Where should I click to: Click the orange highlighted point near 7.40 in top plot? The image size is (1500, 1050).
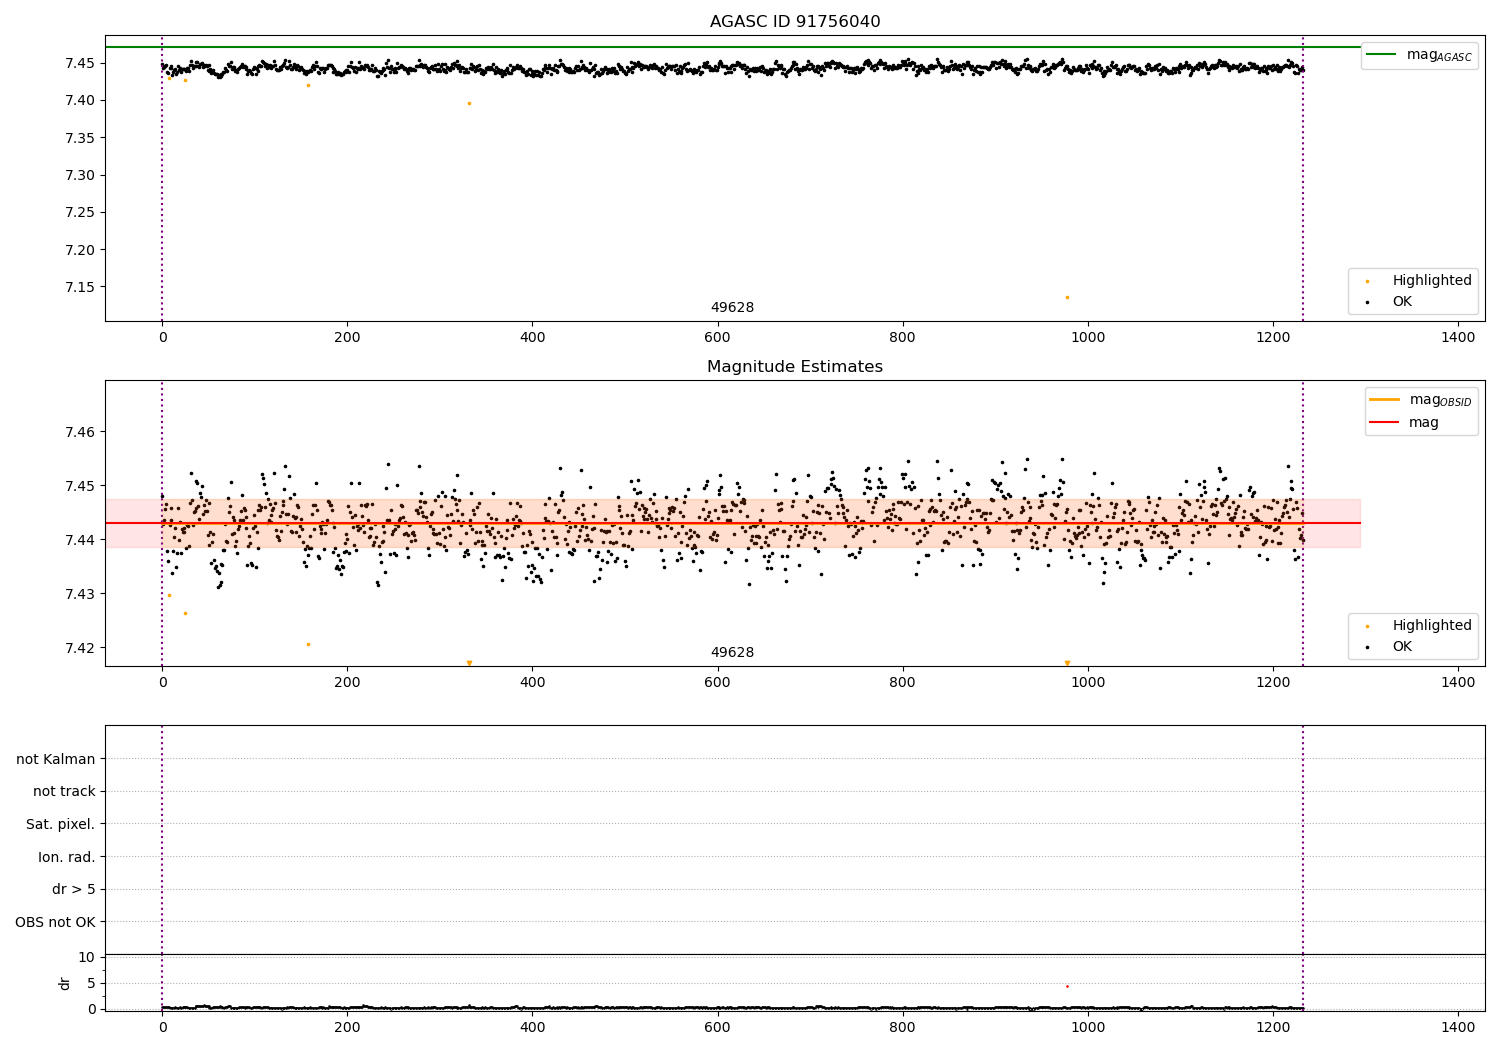[469, 103]
